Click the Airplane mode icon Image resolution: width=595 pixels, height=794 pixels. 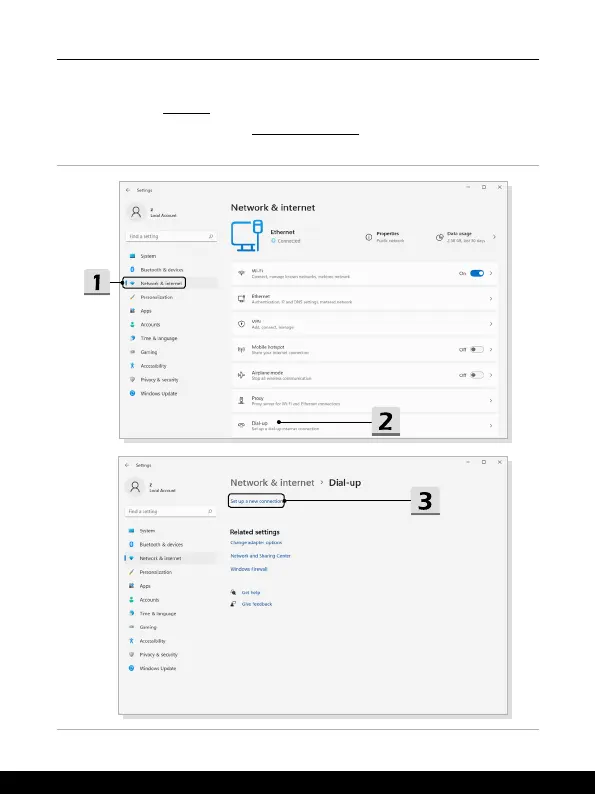[x=242, y=375]
